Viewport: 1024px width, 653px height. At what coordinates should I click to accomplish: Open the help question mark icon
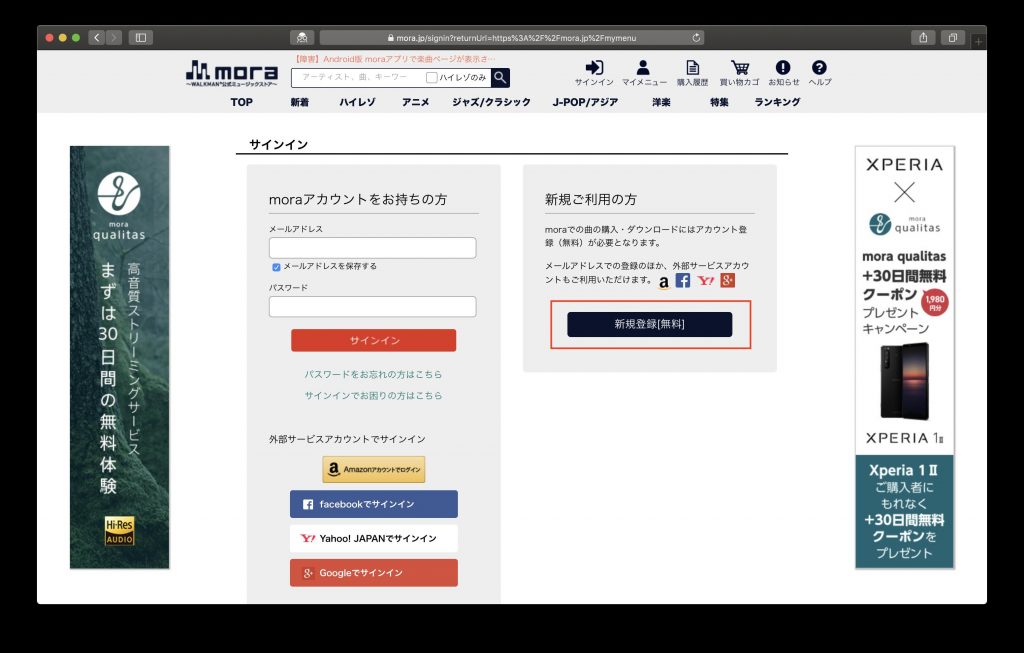pyautogui.click(x=819, y=67)
